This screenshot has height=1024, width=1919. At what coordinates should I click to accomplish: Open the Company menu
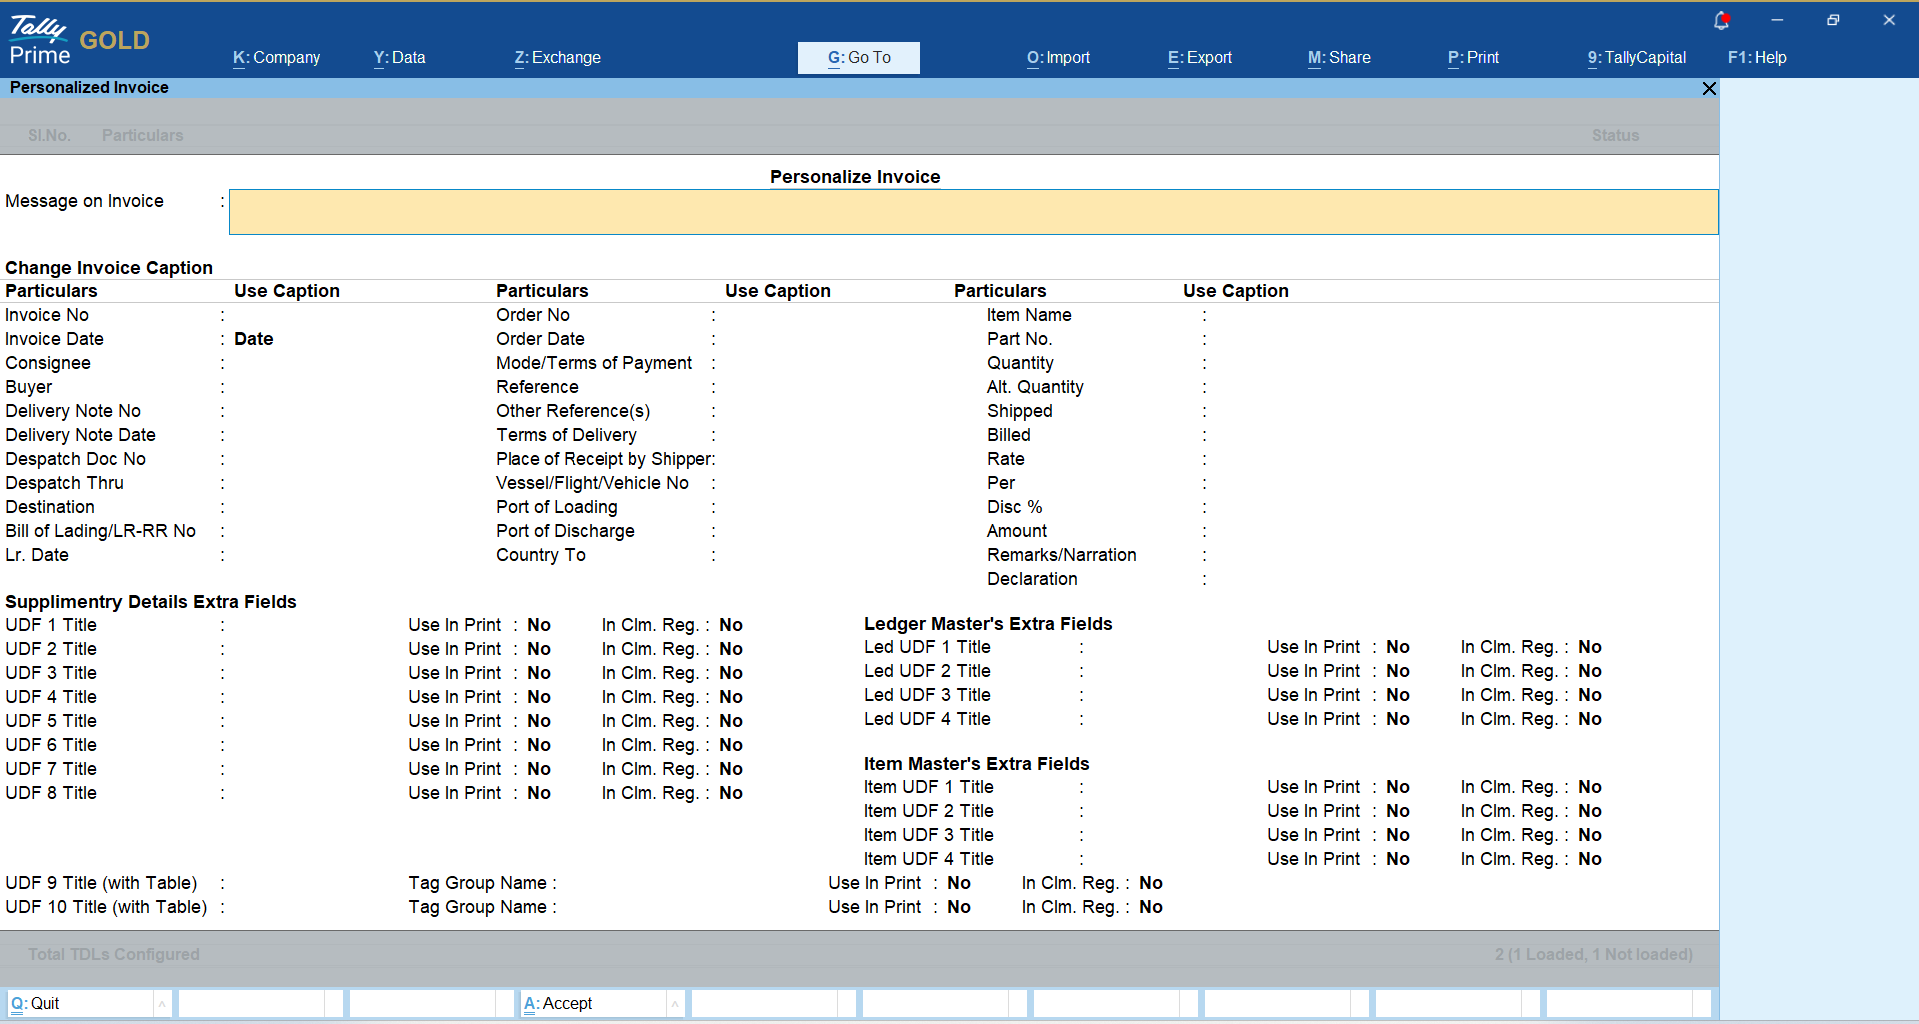click(276, 58)
